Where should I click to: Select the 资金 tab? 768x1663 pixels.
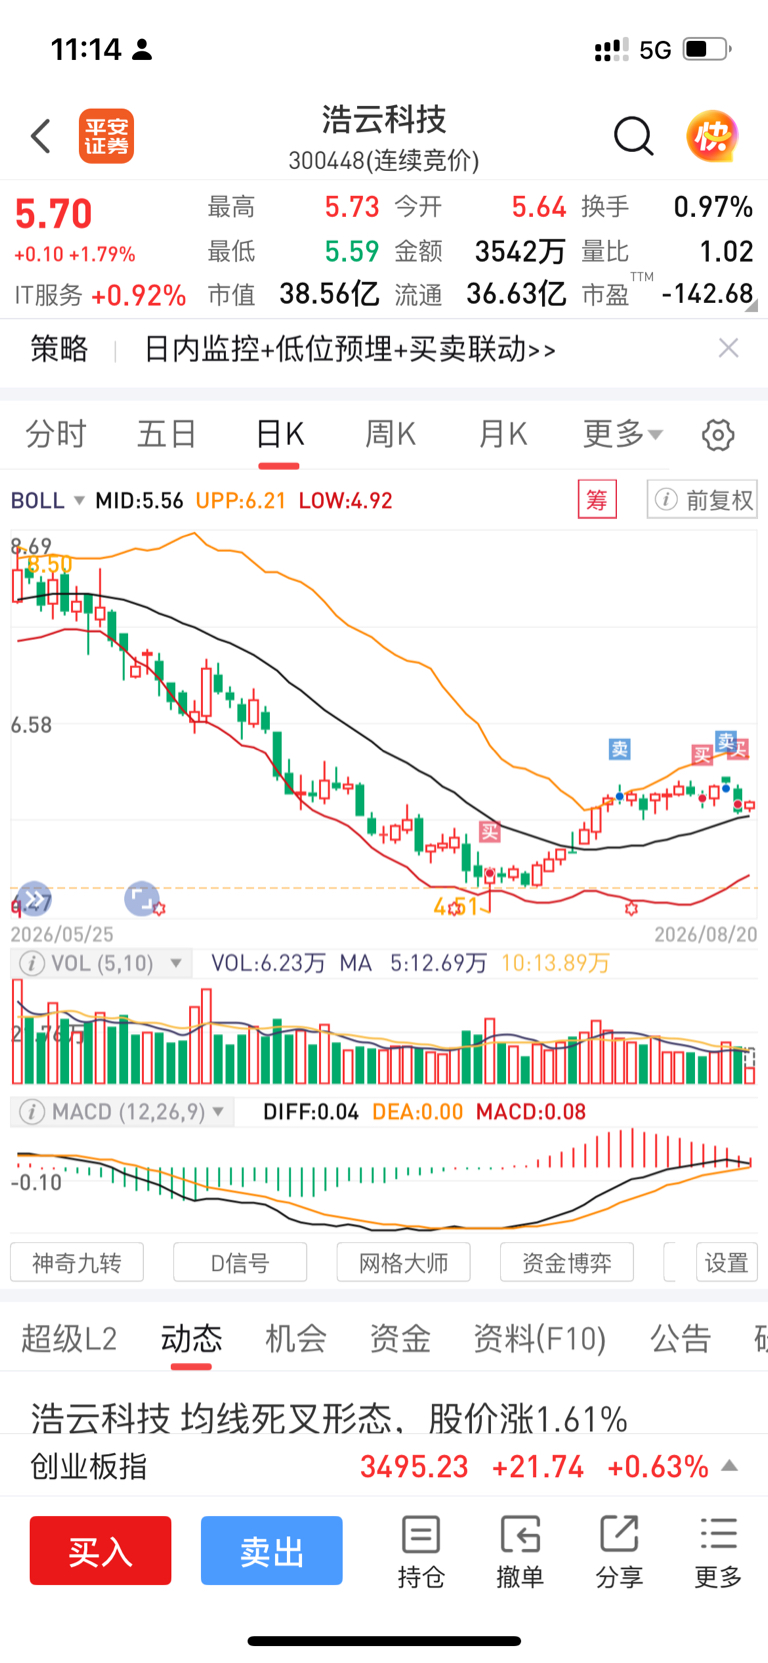click(x=400, y=1338)
